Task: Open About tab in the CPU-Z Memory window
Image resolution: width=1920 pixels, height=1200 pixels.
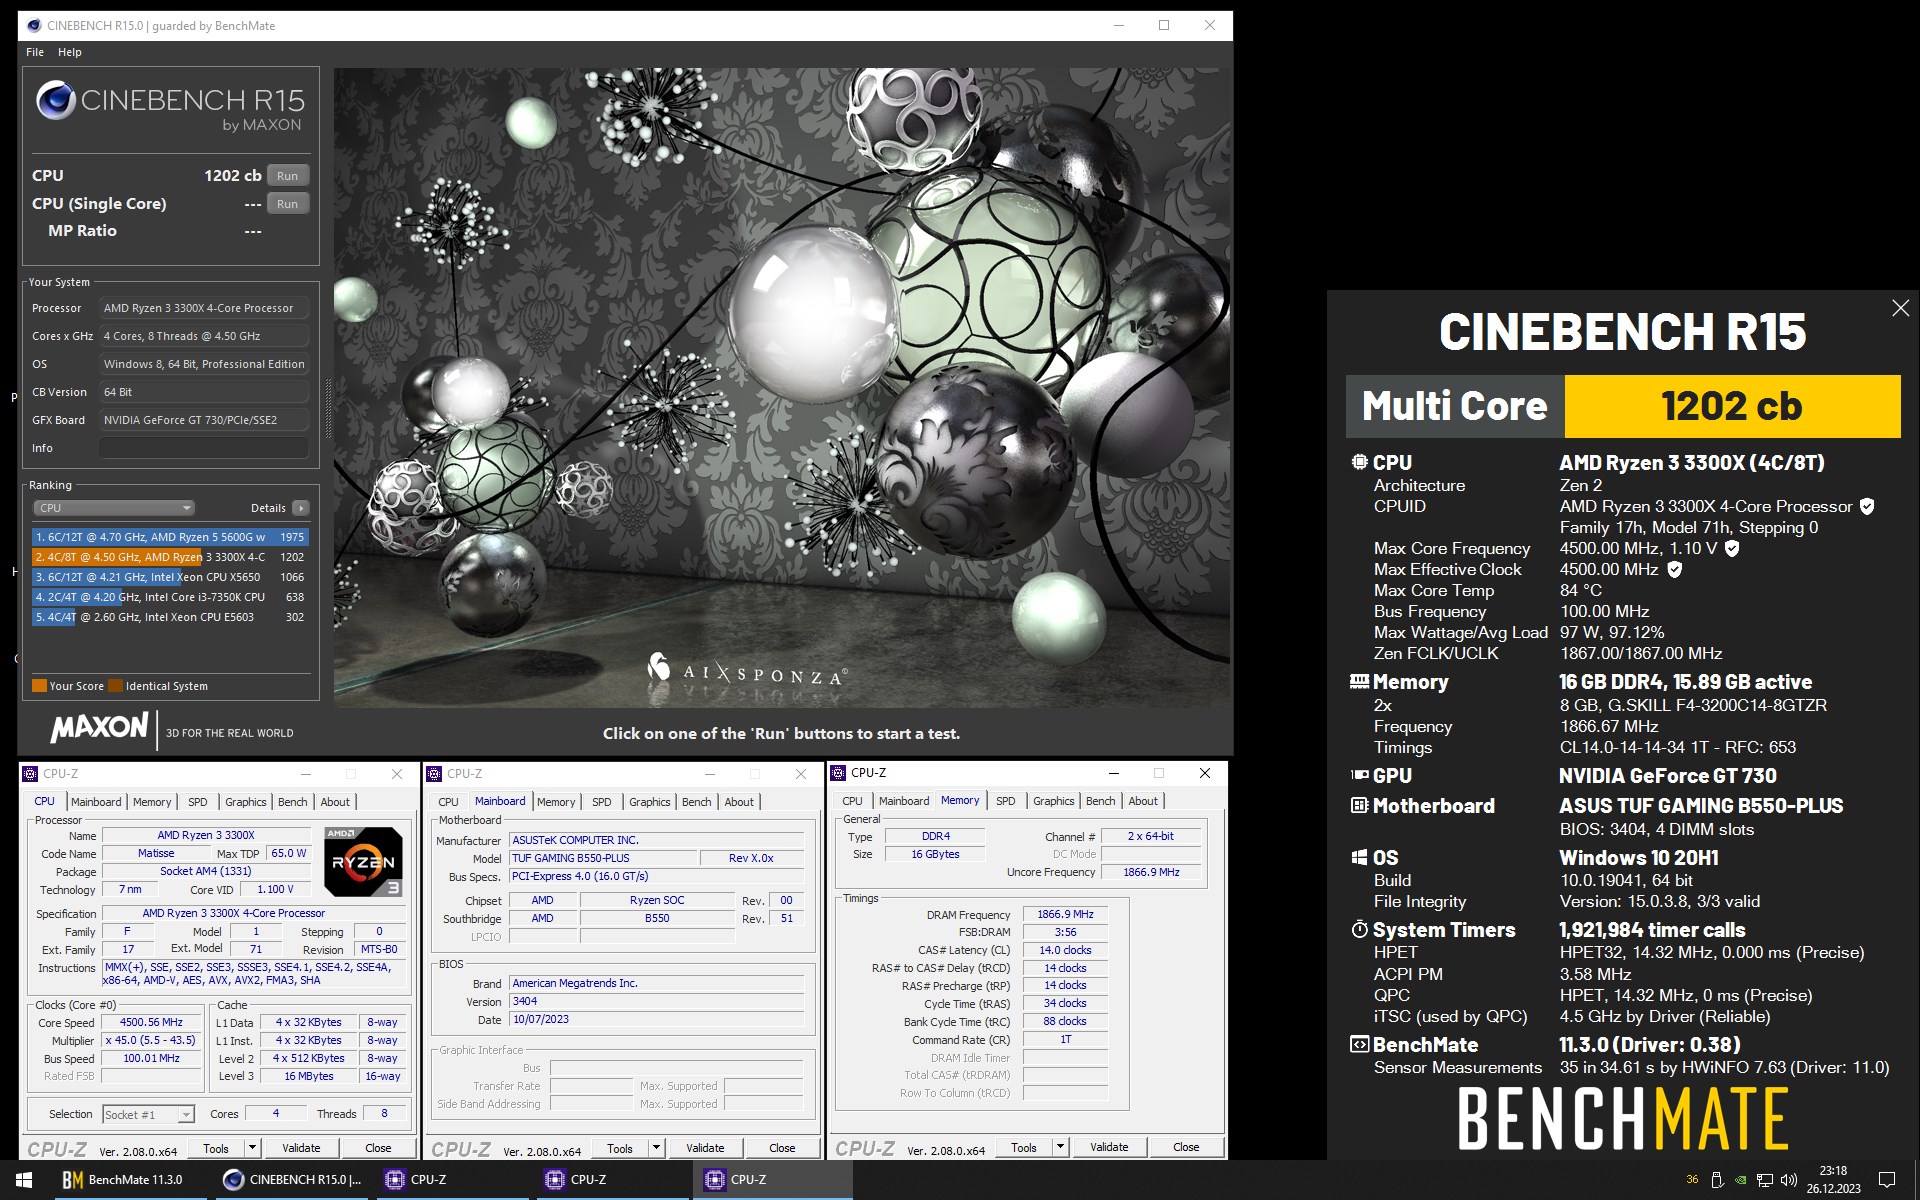Action: pos(1143,801)
